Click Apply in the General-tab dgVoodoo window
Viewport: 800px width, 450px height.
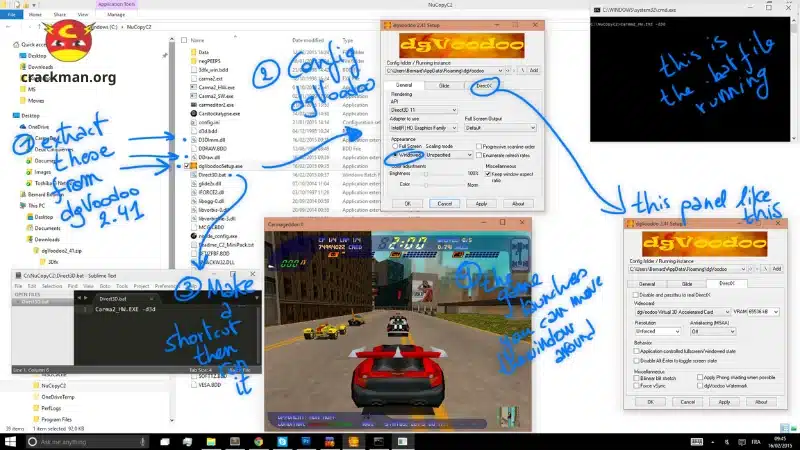[x=481, y=204]
